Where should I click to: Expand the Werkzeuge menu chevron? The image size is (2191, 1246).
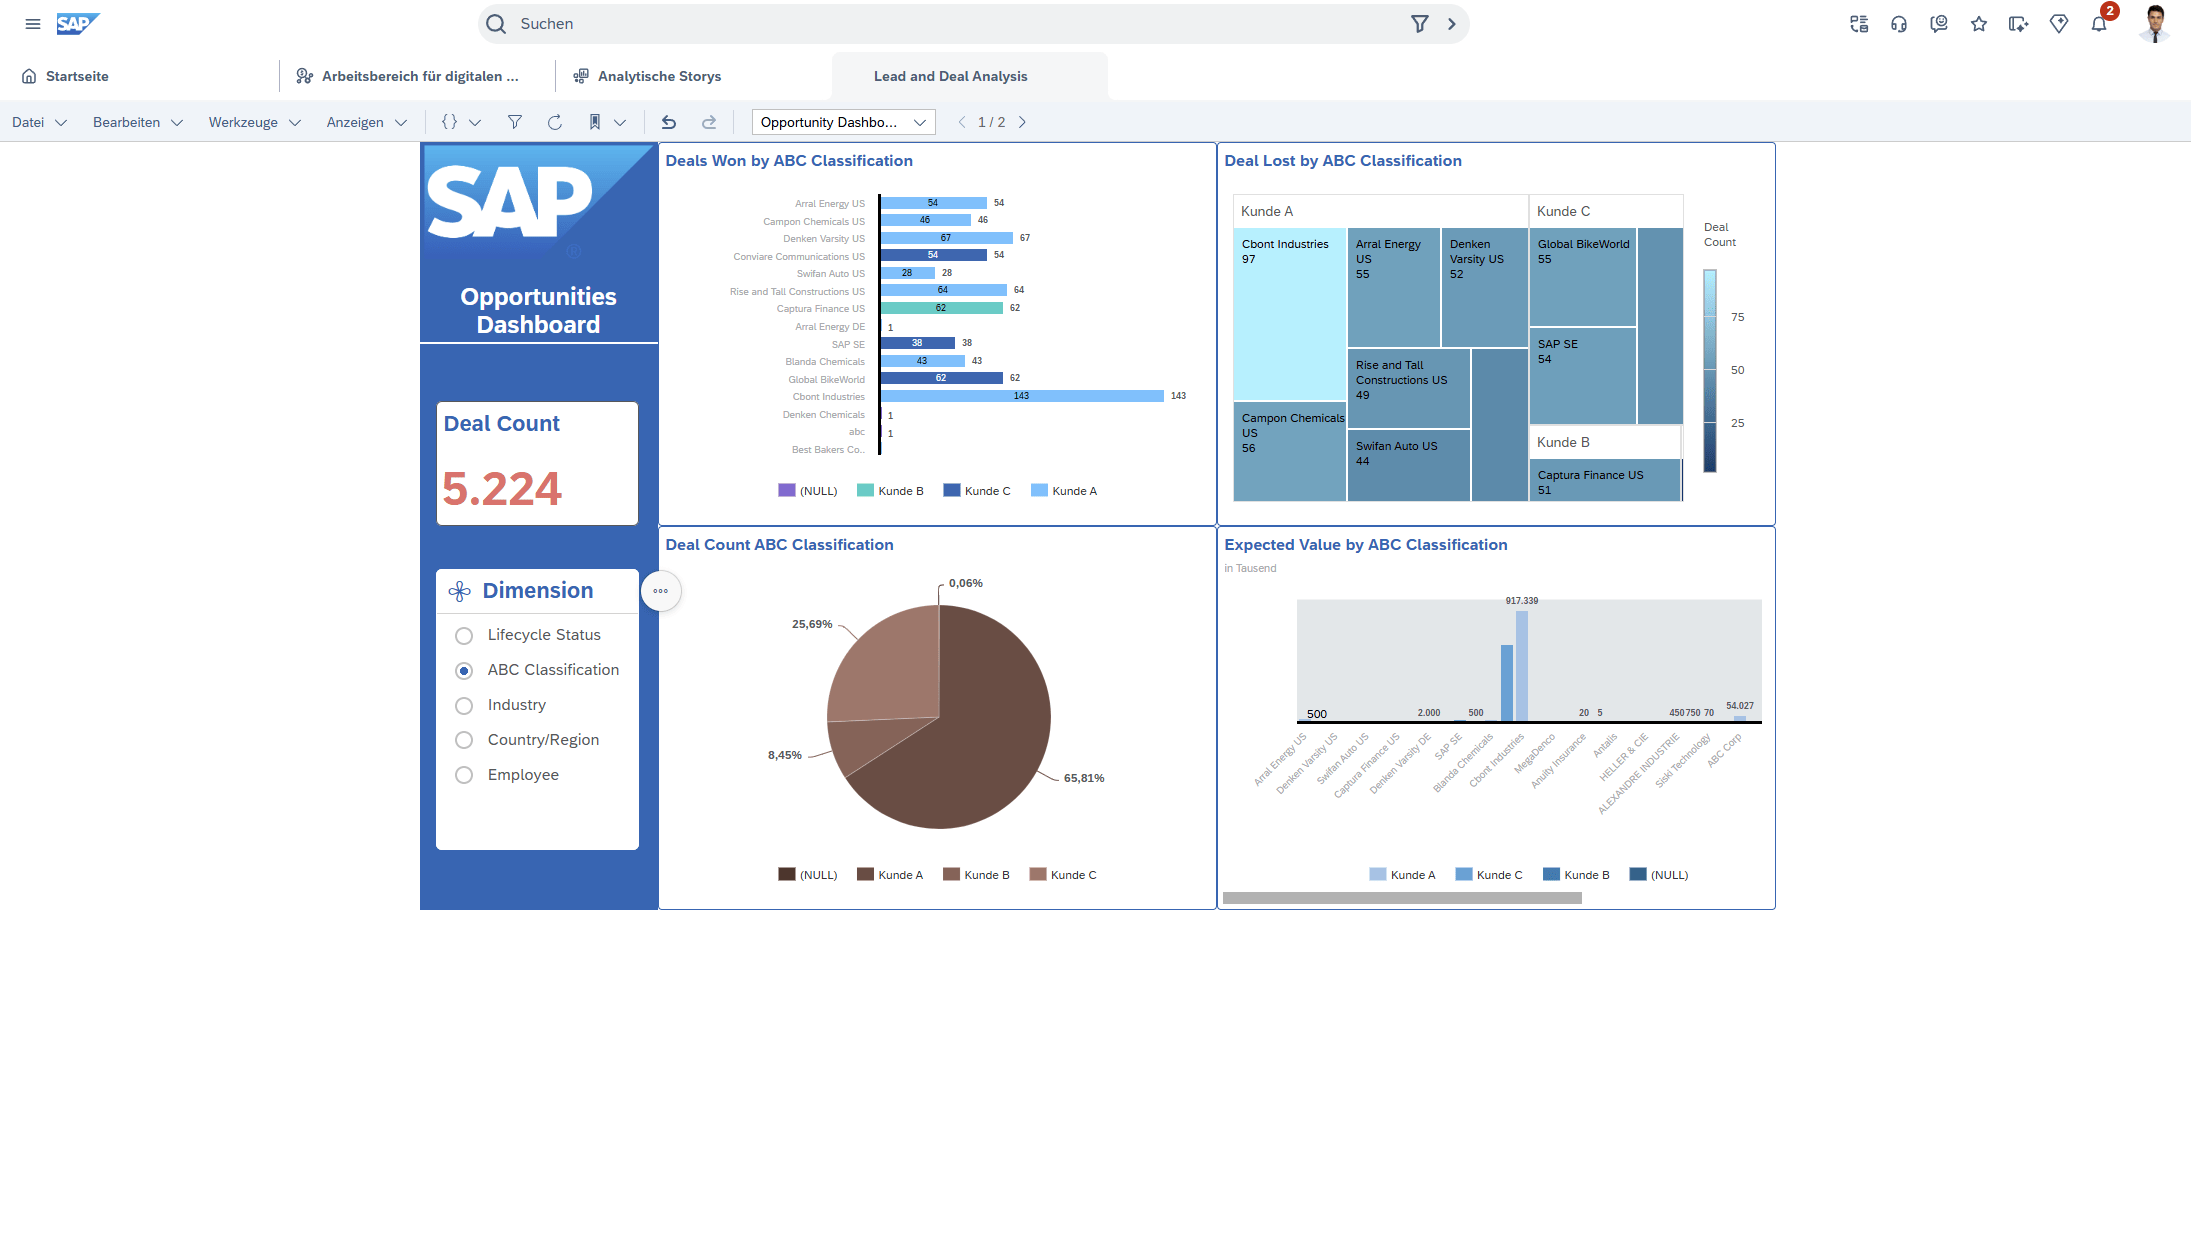point(295,123)
